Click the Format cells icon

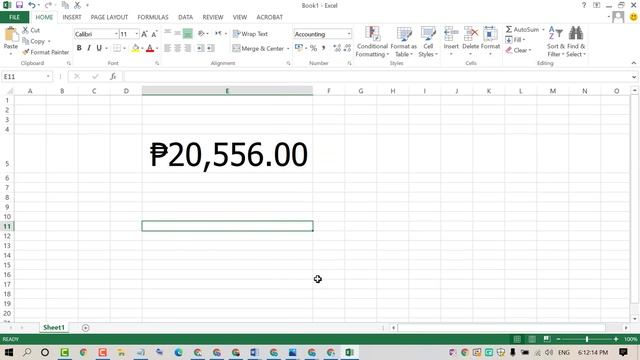tap(490, 34)
